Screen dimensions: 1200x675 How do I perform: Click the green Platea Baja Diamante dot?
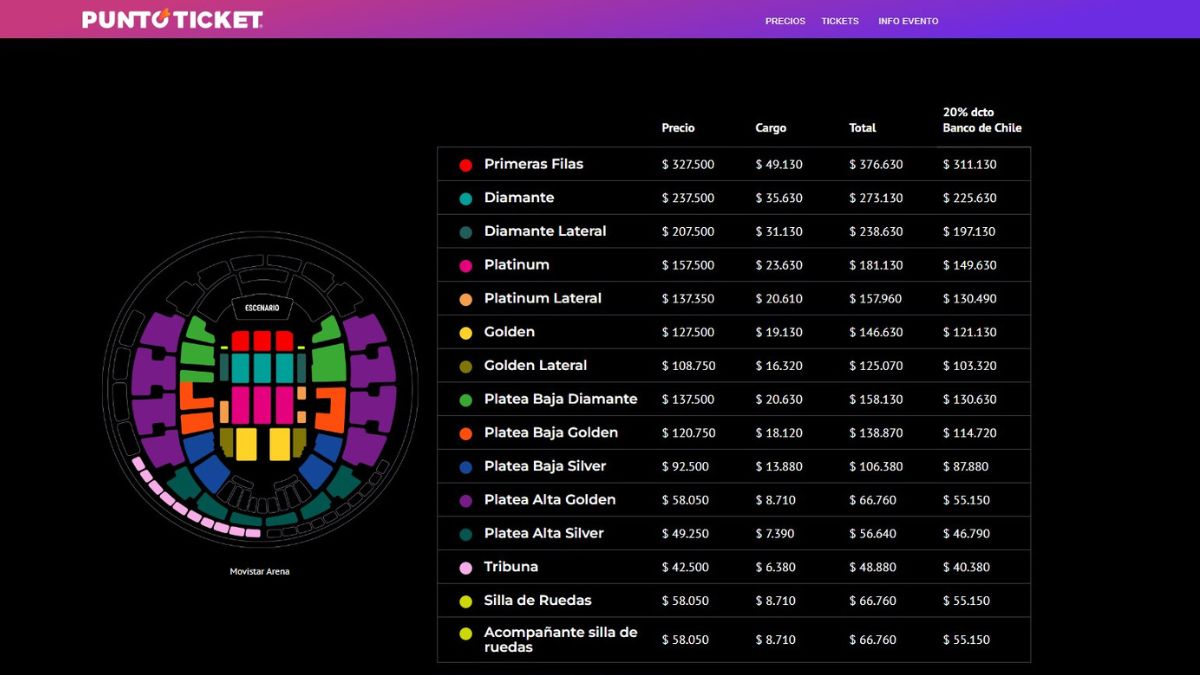(x=466, y=400)
